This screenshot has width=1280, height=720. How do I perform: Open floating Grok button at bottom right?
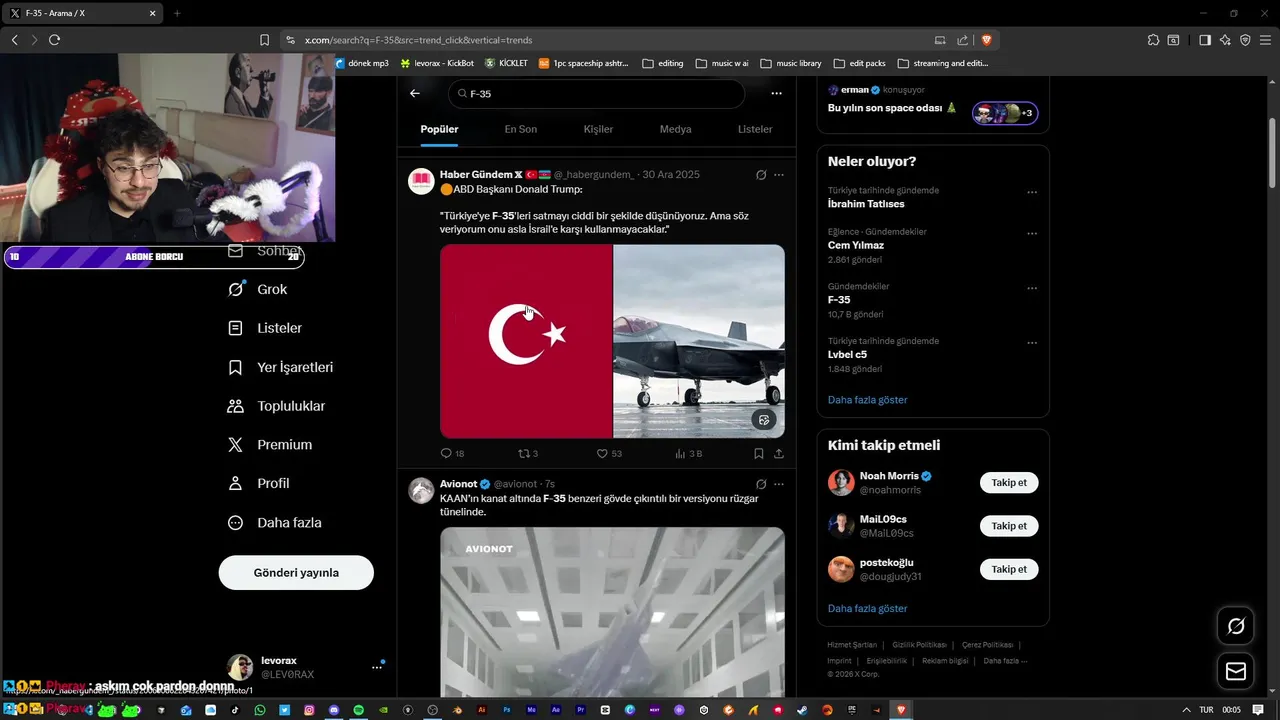pyautogui.click(x=1236, y=627)
